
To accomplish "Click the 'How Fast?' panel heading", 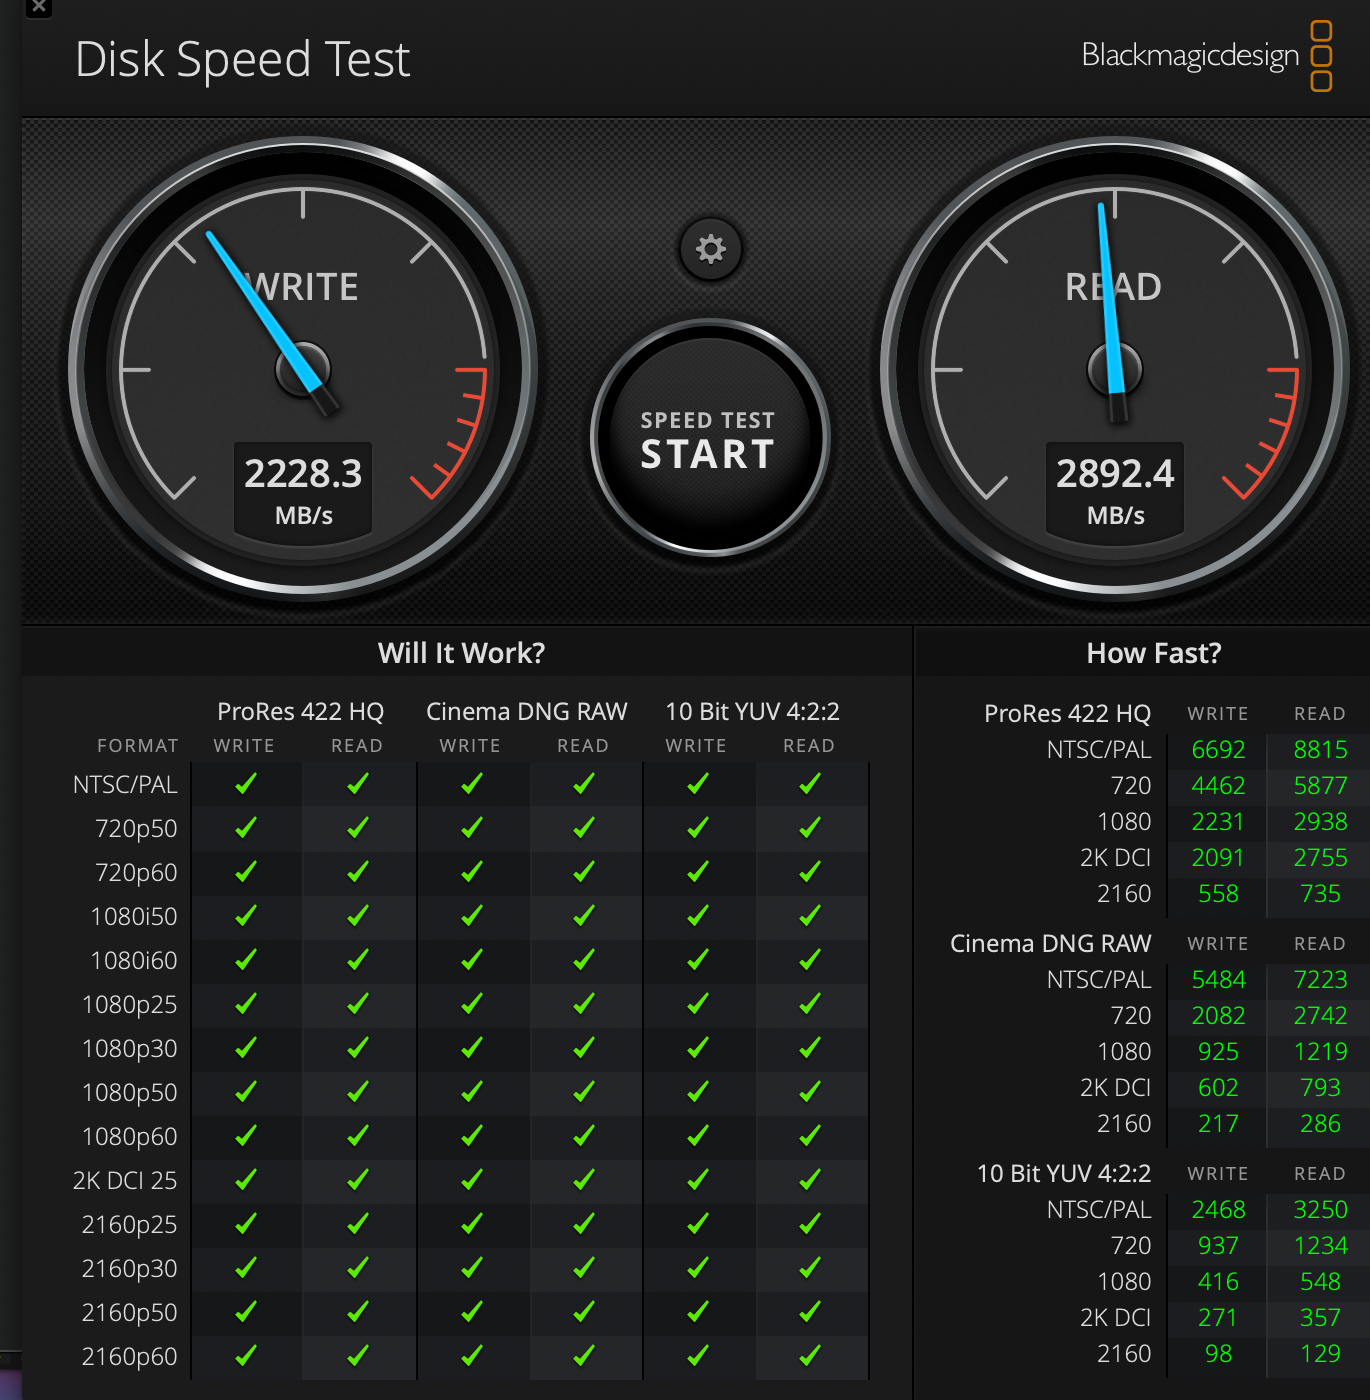I will point(1154,653).
